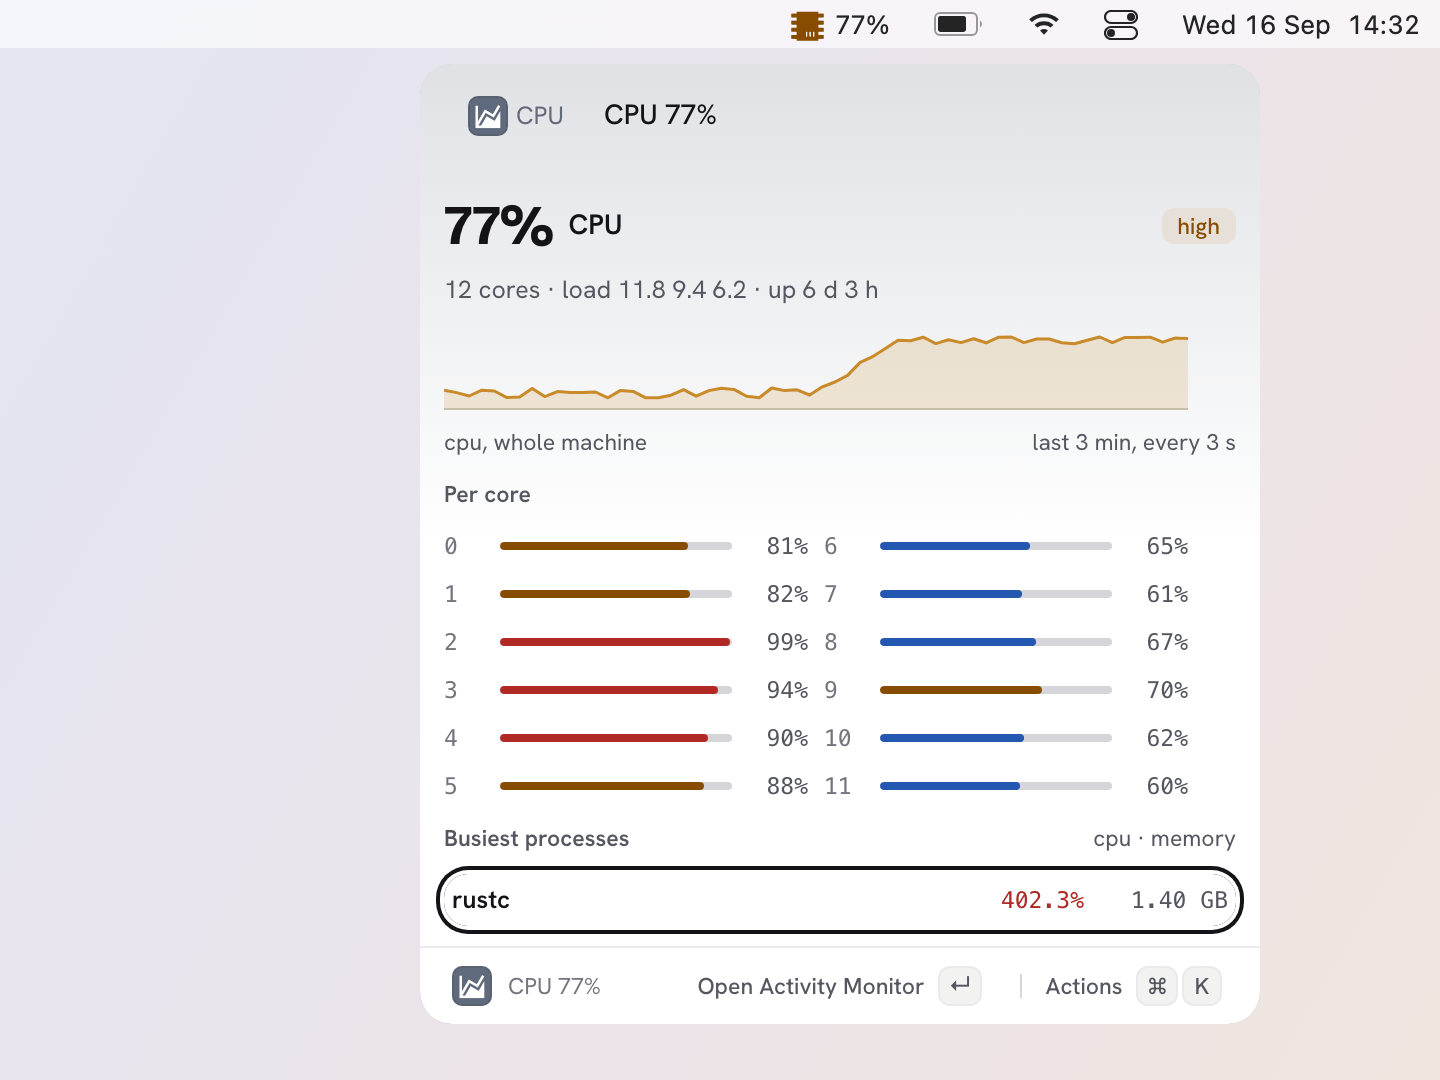Click the command key symbol
Image resolution: width=1440 pixels, height=1080 pixels.
click(x=1157, y=986)
